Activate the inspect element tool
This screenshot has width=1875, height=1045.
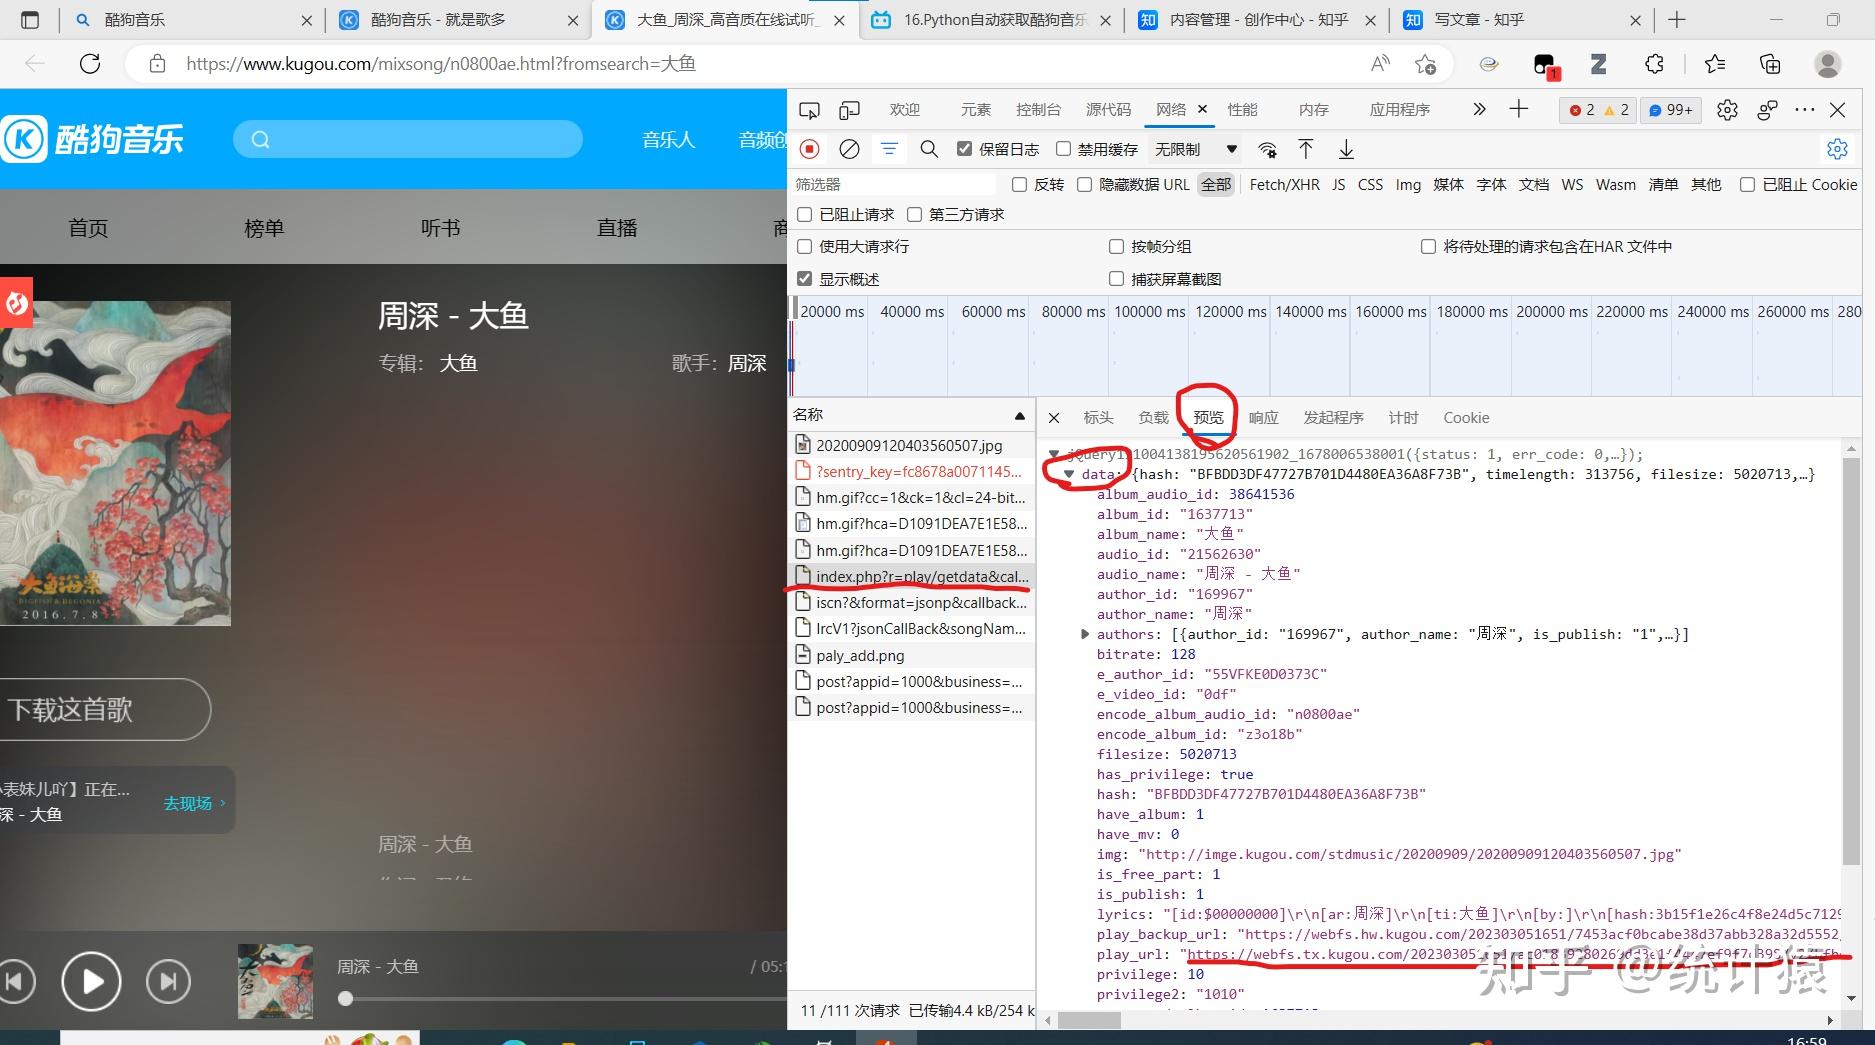pyautogui.click(x=810, y=110)
